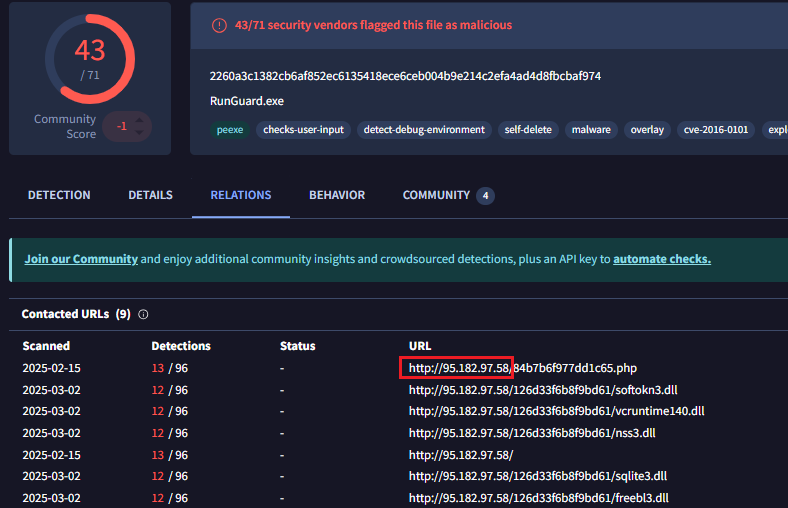Viewport: 788px width, 508px height.
Task: Open the DETAILS tab
Action: tap(150, 195)
